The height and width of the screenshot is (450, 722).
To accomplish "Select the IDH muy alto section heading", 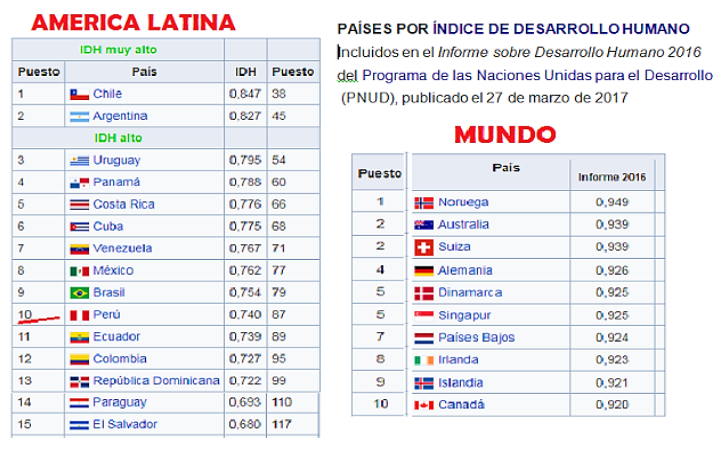I will (x=117, y=49).
